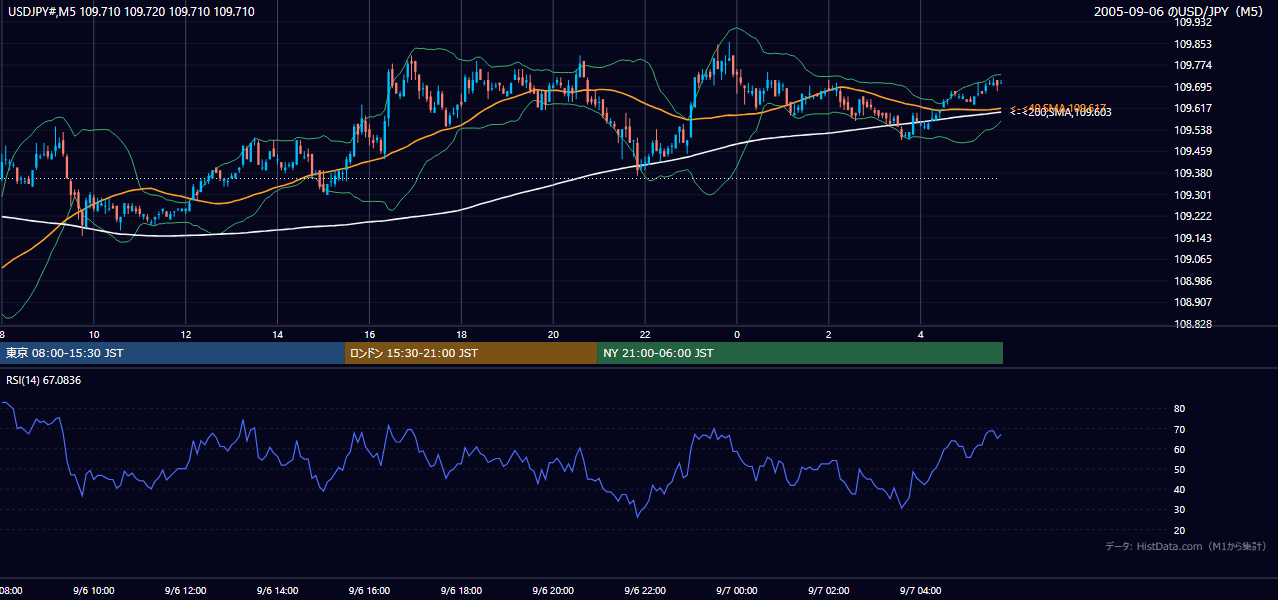Click the 50 level on the RSI scale

(x=1180, y=469)
